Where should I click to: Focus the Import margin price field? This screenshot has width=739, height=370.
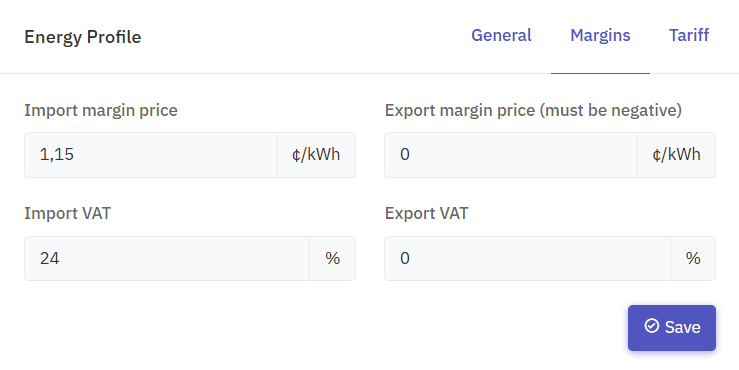click(x=151, y=155)
